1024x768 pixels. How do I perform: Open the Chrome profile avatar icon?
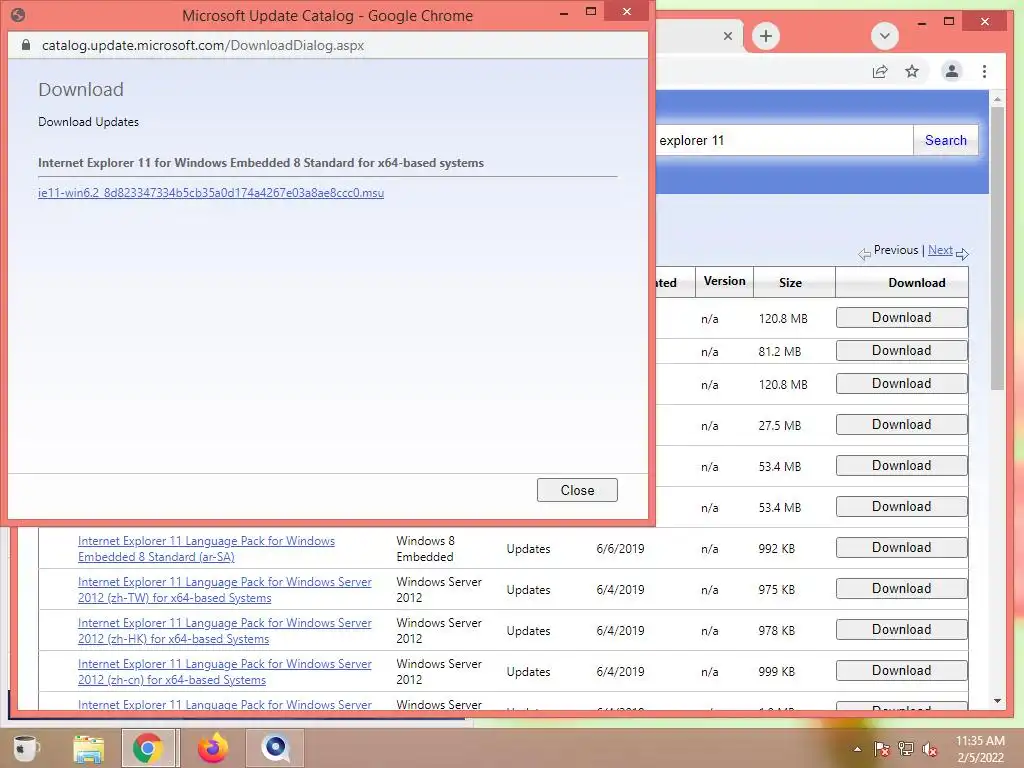tap(952, 71)
